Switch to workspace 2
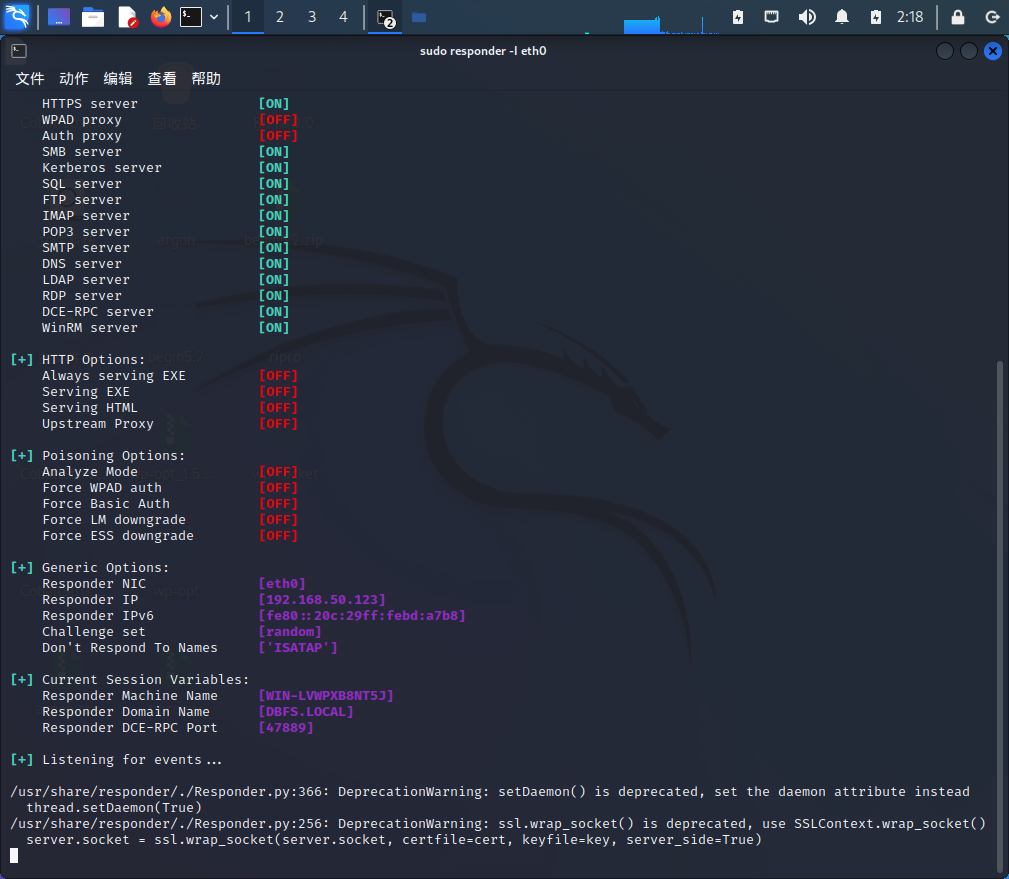Image resolution: width=1009 pixels, height=879 pixels. [x=280, y=17]
